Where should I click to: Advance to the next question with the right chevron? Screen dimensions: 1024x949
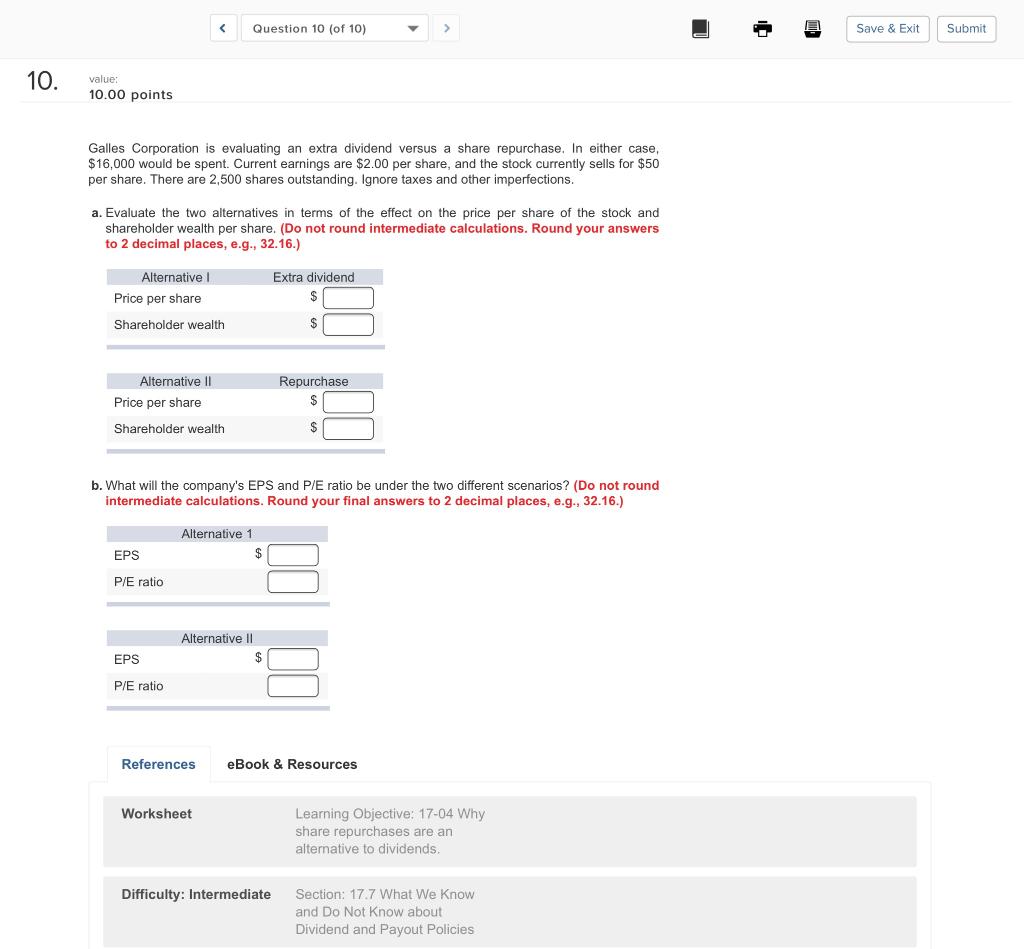click(x=446, y=28)
